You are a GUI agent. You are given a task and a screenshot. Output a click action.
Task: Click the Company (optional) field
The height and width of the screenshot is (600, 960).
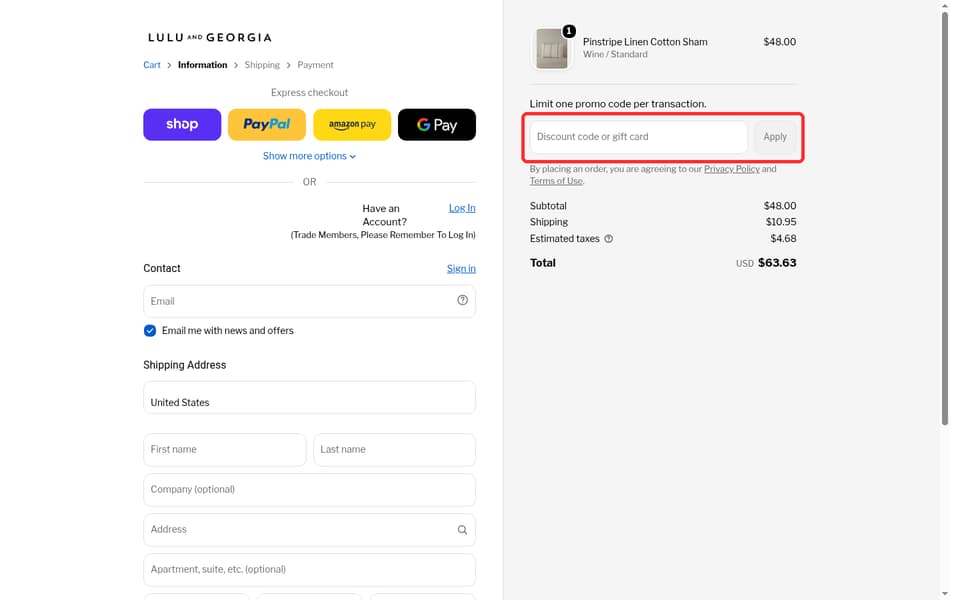coord(309,490)
